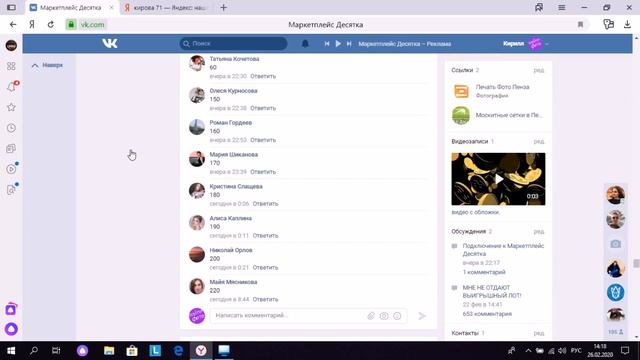
Task: Open Yandex home button in toolbar
Action: tap(32, 24)
